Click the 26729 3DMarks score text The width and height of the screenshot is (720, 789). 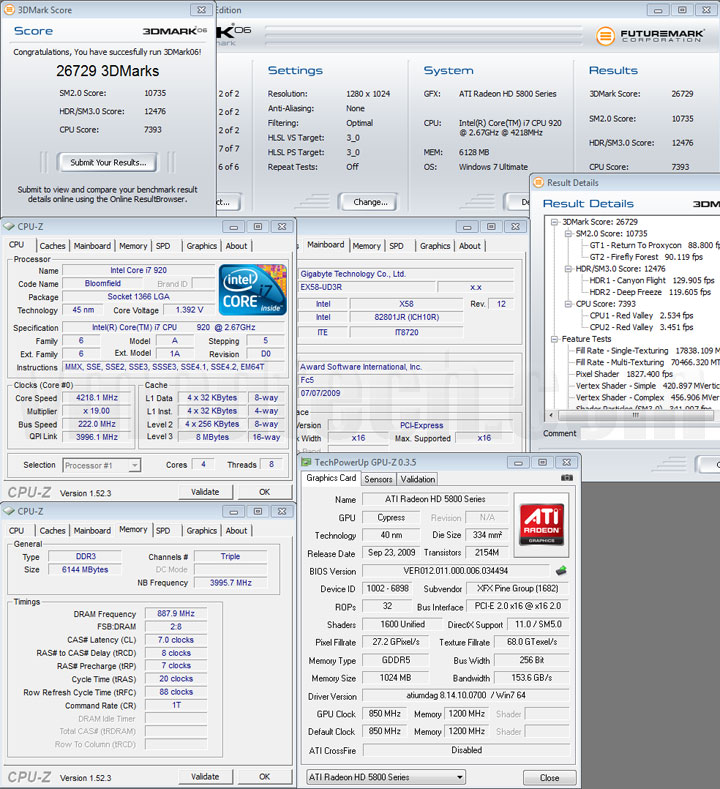click(x=108, y=71)
